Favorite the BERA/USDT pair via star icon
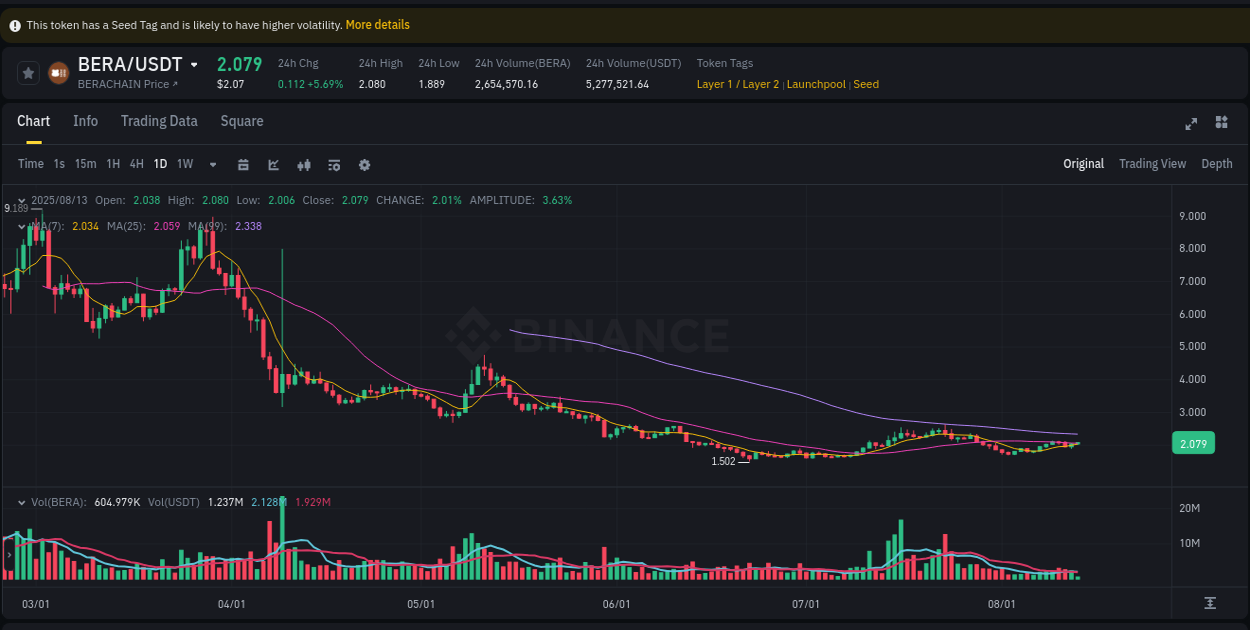 (x=29, y=72)
